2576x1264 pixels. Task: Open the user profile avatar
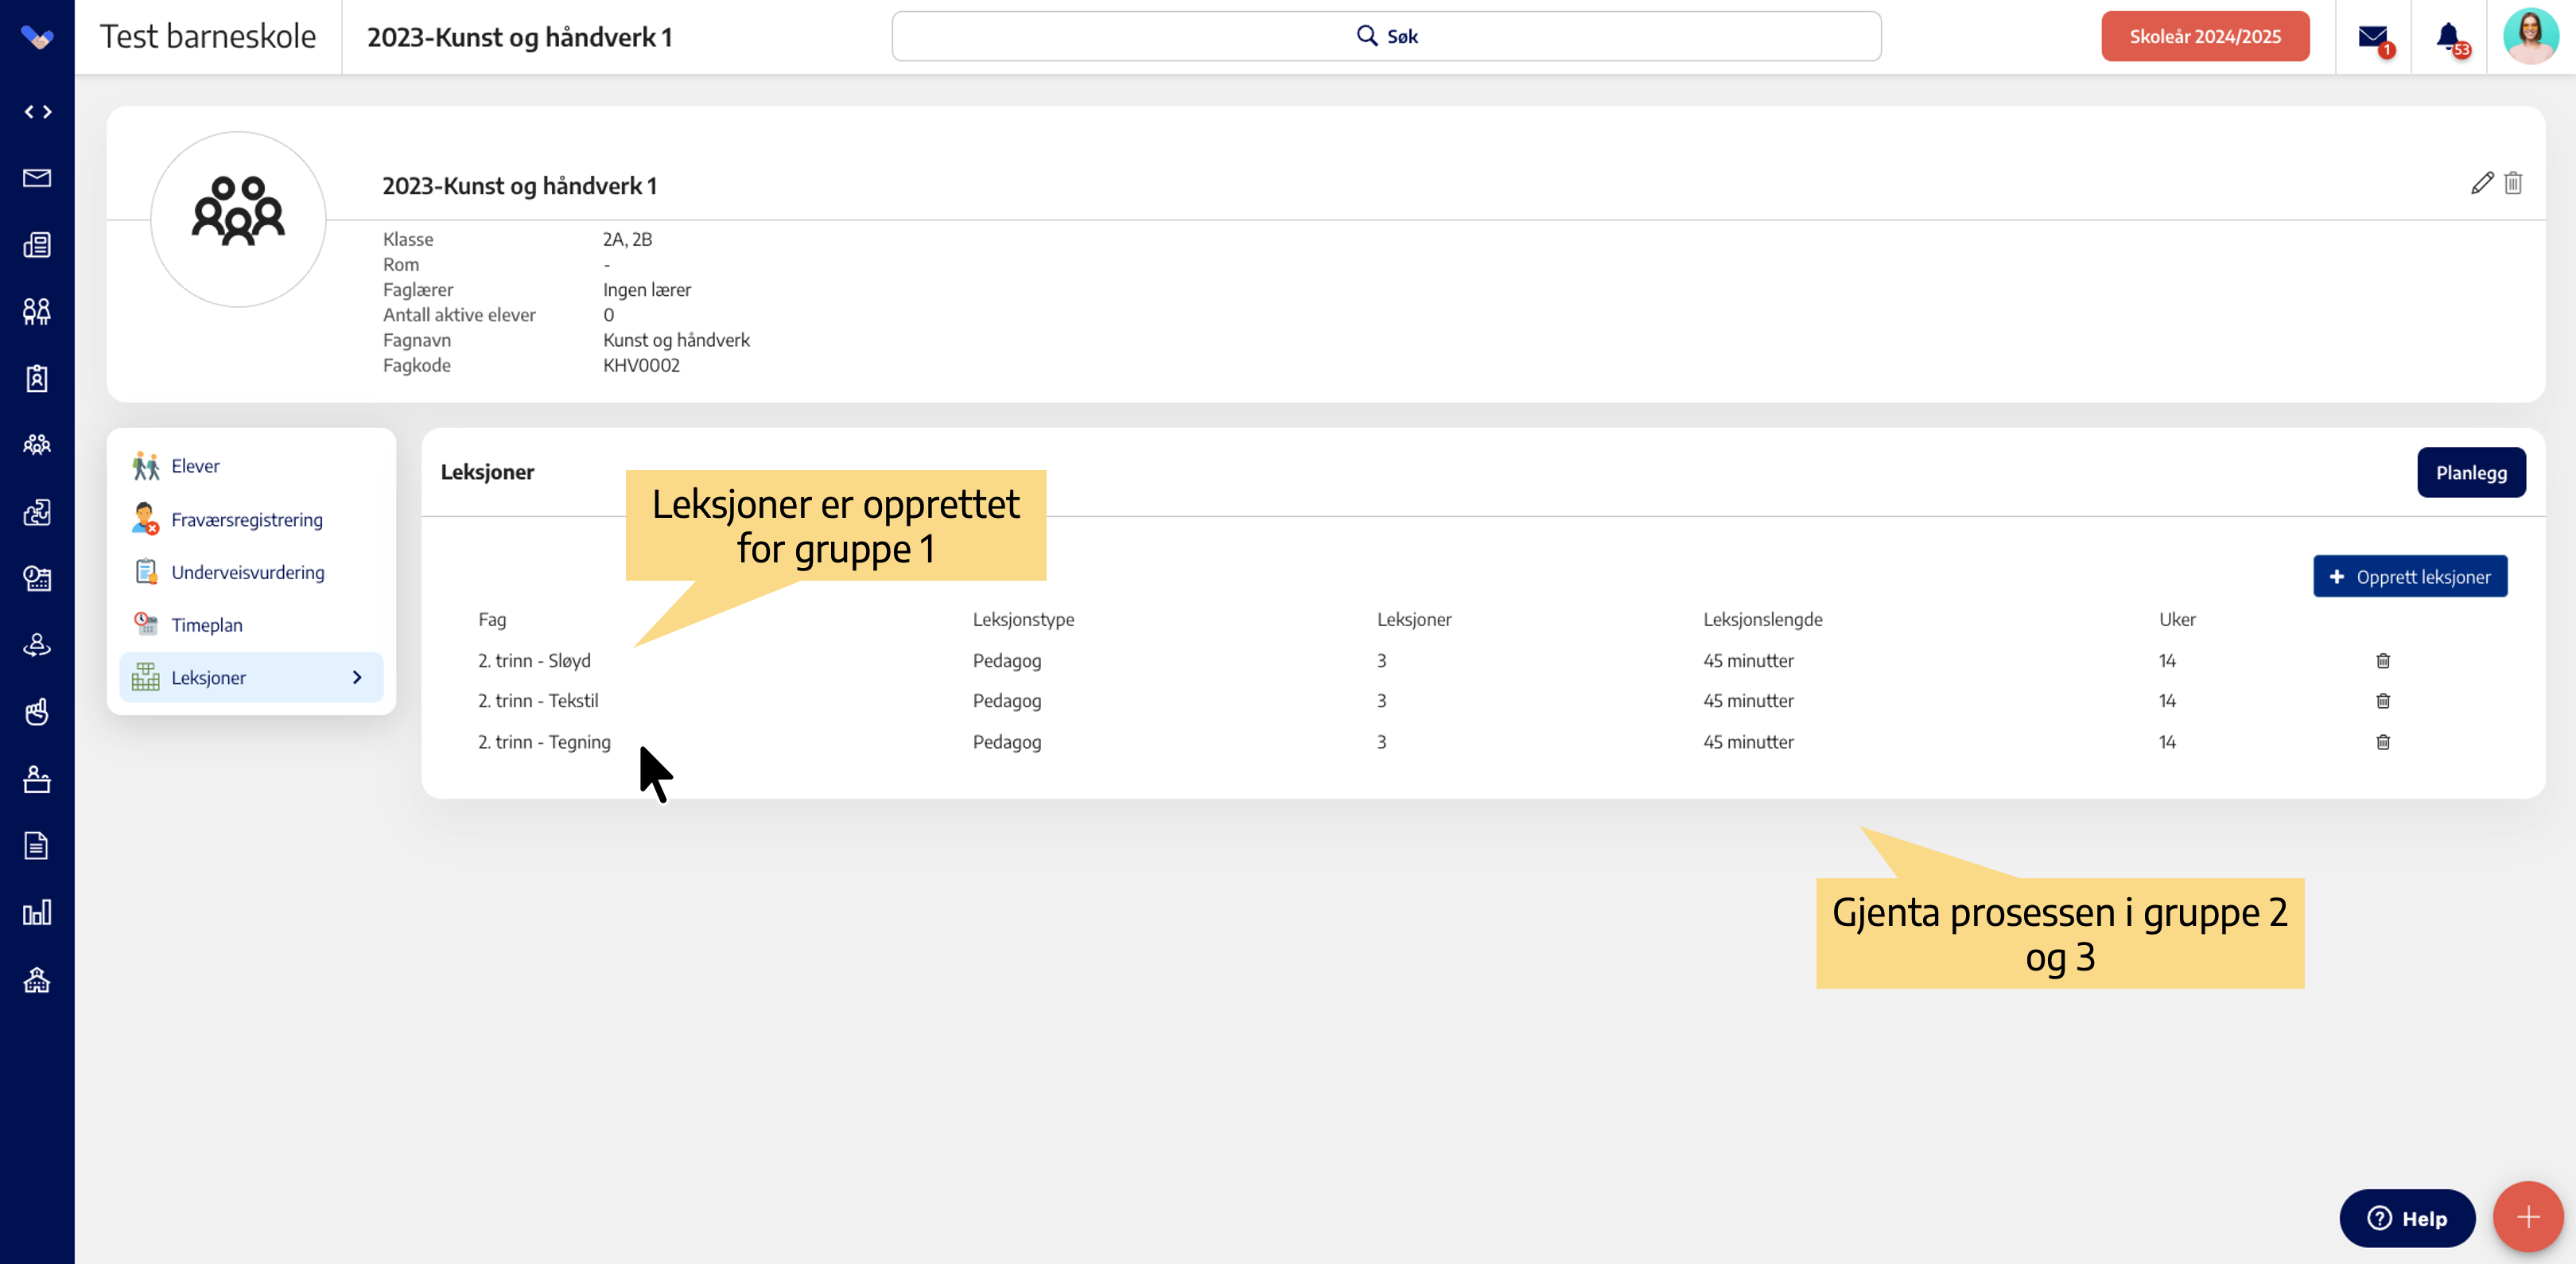pos(2530,36)
